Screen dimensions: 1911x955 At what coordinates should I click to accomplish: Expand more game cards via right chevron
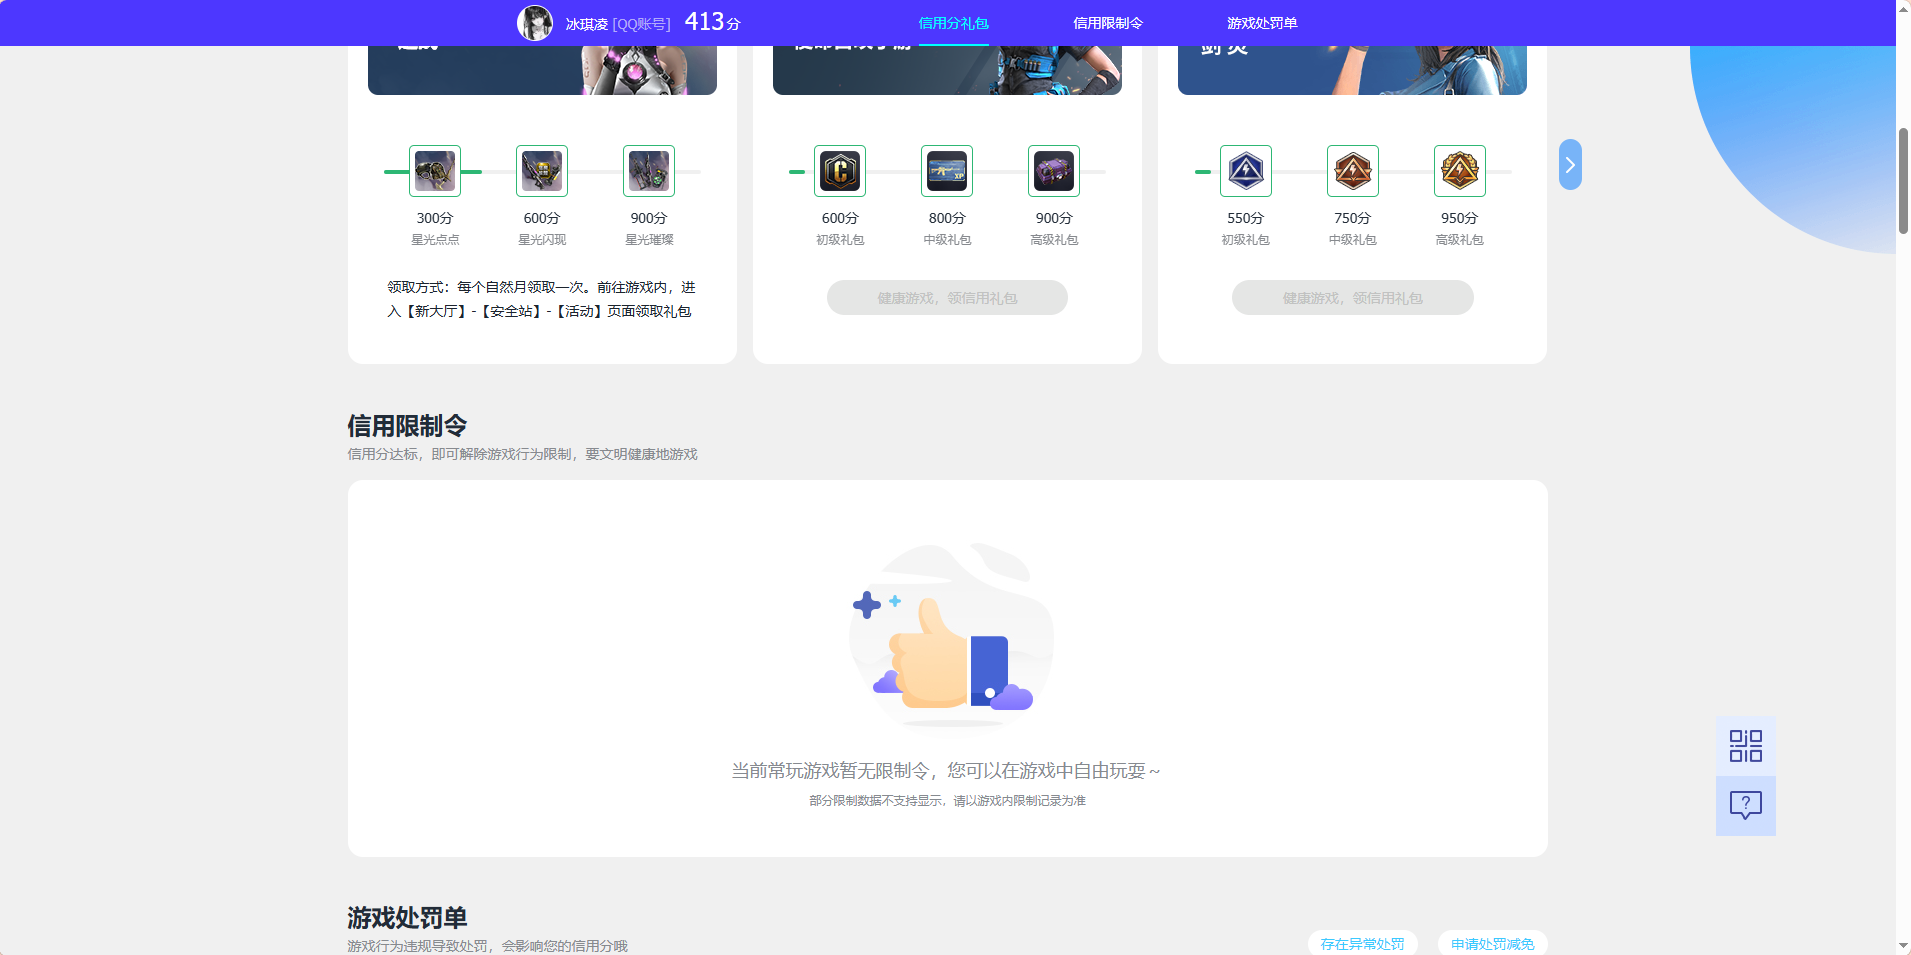1569,164
